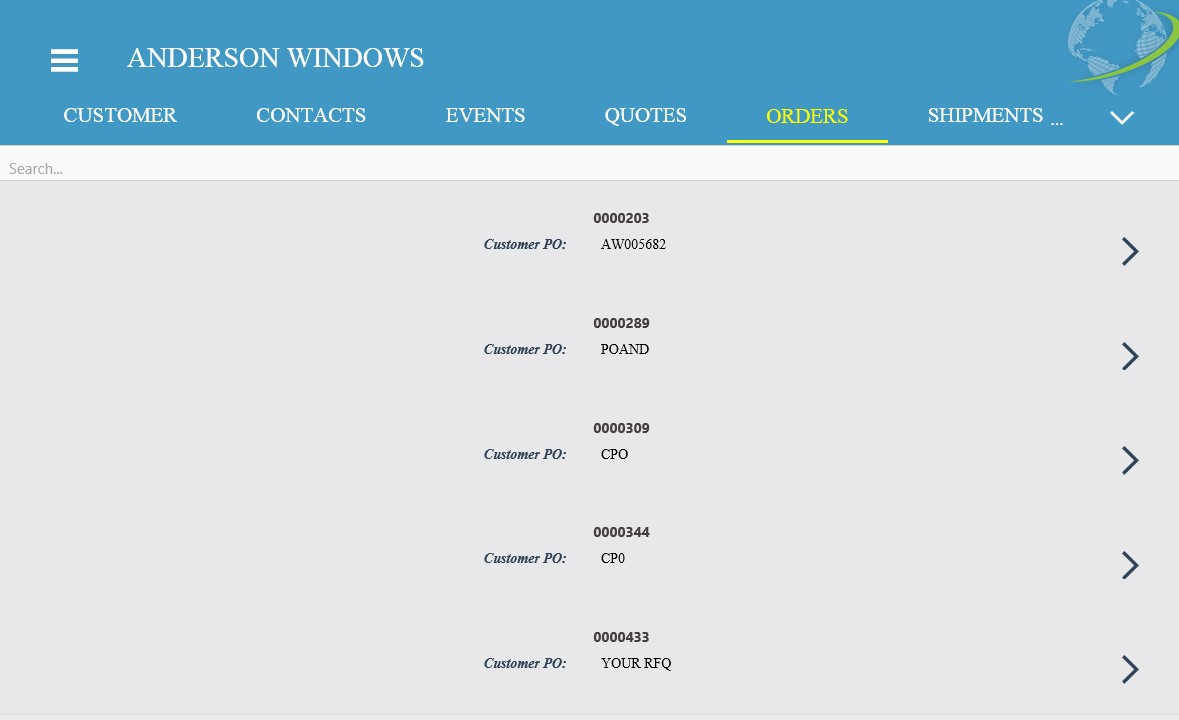The width and height of the screenshot is (1179, 720).
Task: Open order 0000289 with the arrow
Action: point(1130,356)
